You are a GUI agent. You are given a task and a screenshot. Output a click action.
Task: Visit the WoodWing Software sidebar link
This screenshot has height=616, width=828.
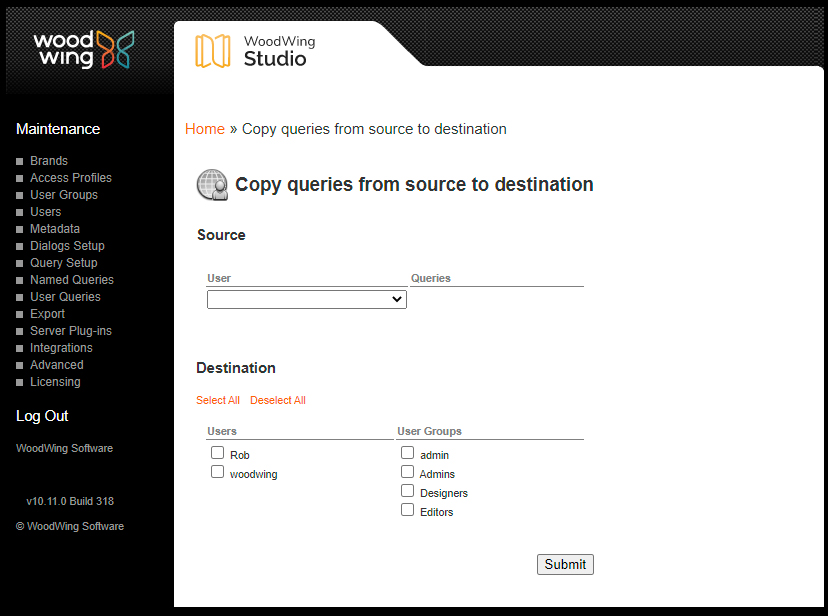coord(64,448)
